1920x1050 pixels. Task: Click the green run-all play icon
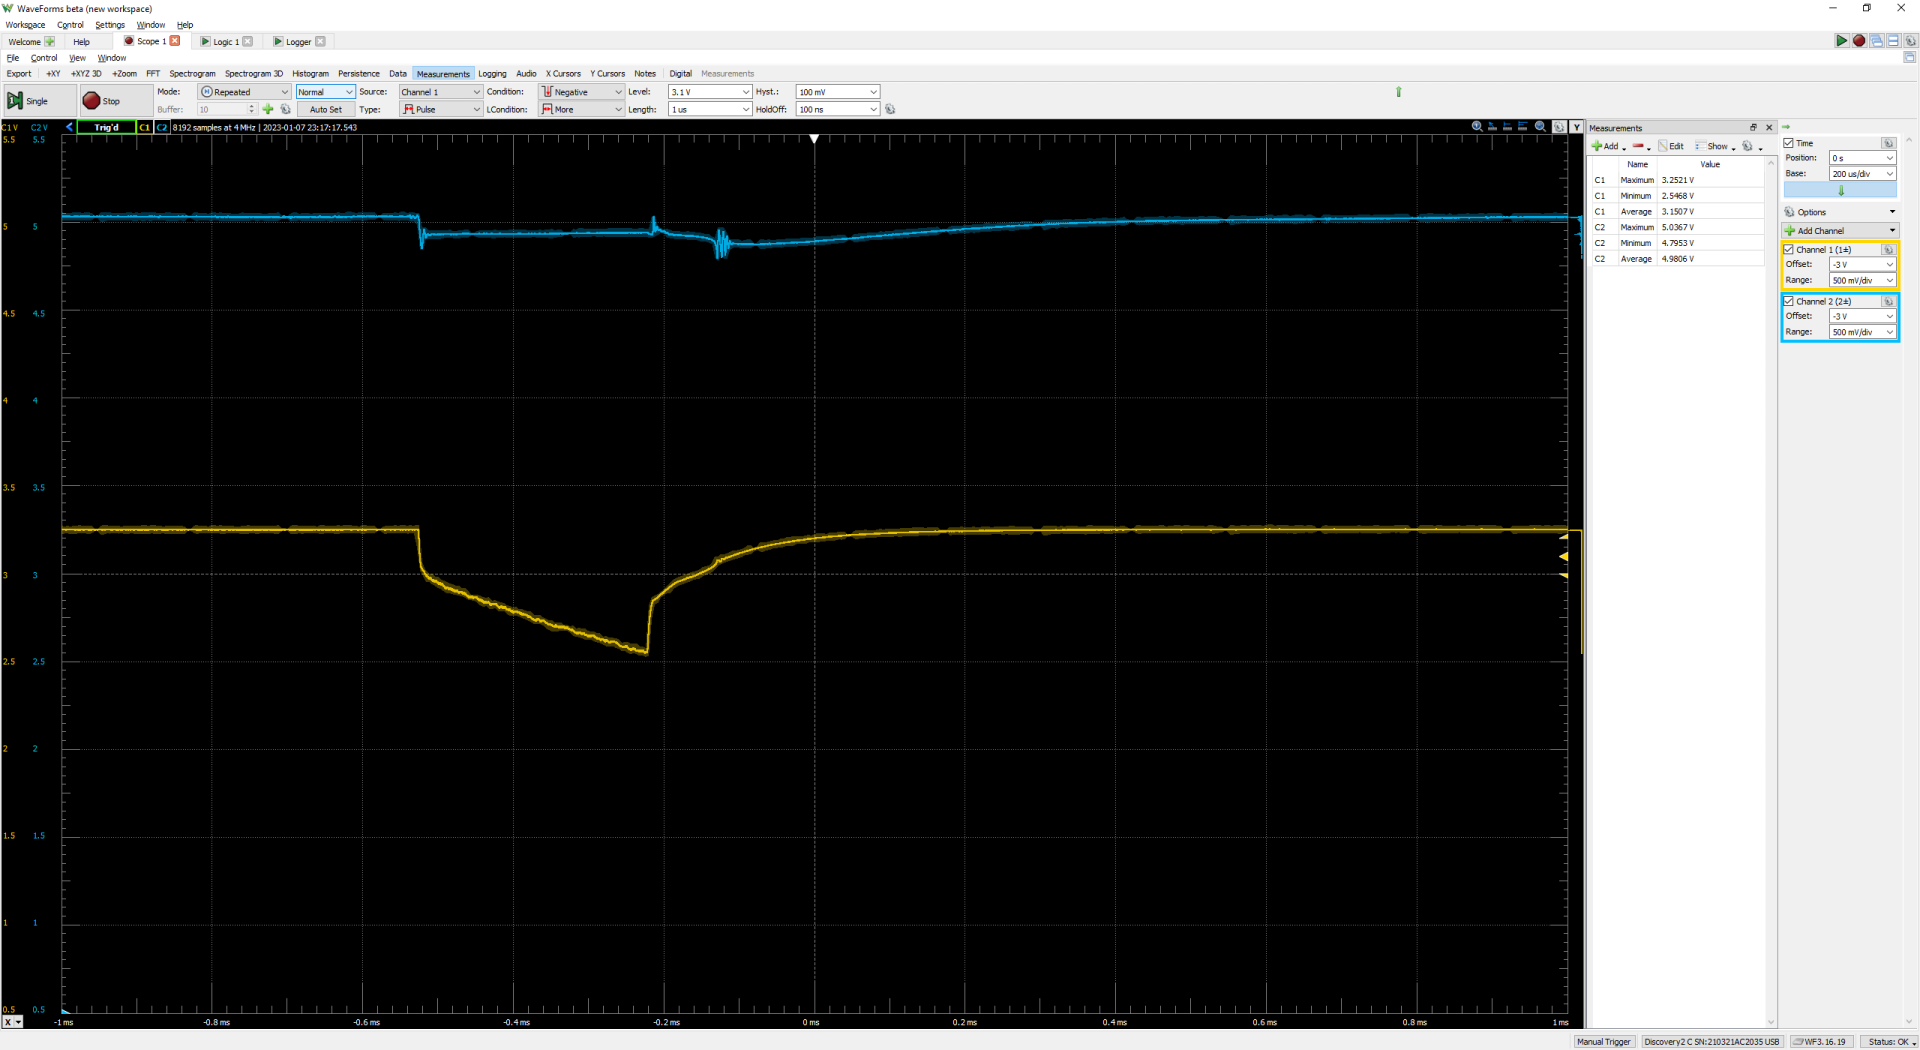coord(1841,41)
